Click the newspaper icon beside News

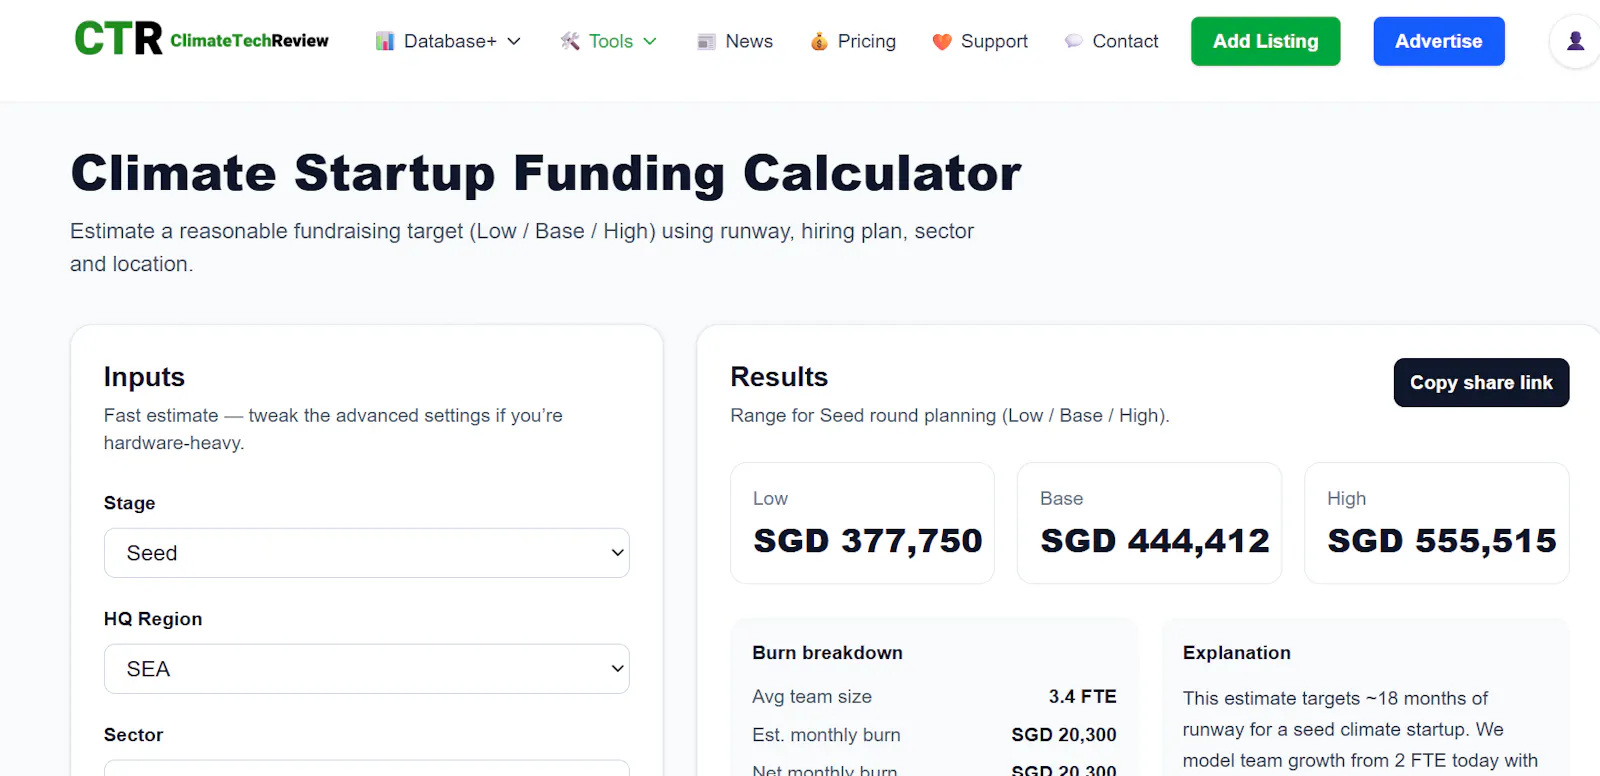707,41
